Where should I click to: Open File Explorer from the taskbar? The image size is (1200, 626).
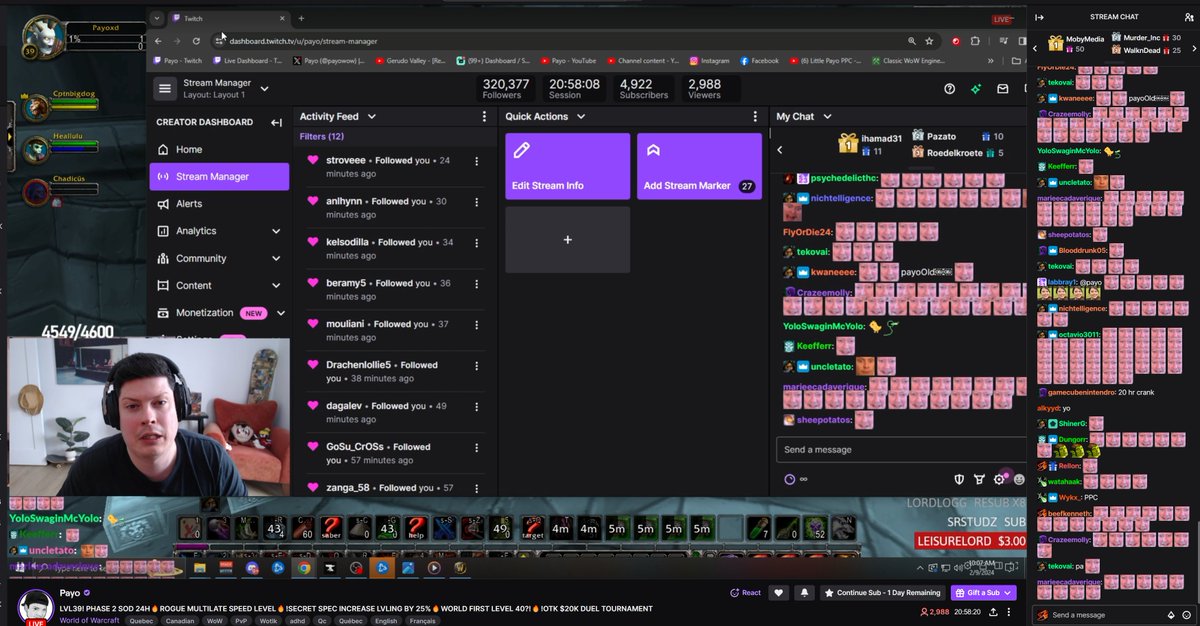[200, 568]
